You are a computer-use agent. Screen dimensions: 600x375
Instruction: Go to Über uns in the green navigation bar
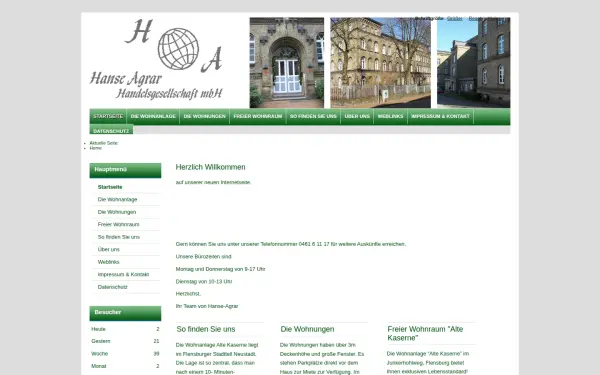(357, 116)
